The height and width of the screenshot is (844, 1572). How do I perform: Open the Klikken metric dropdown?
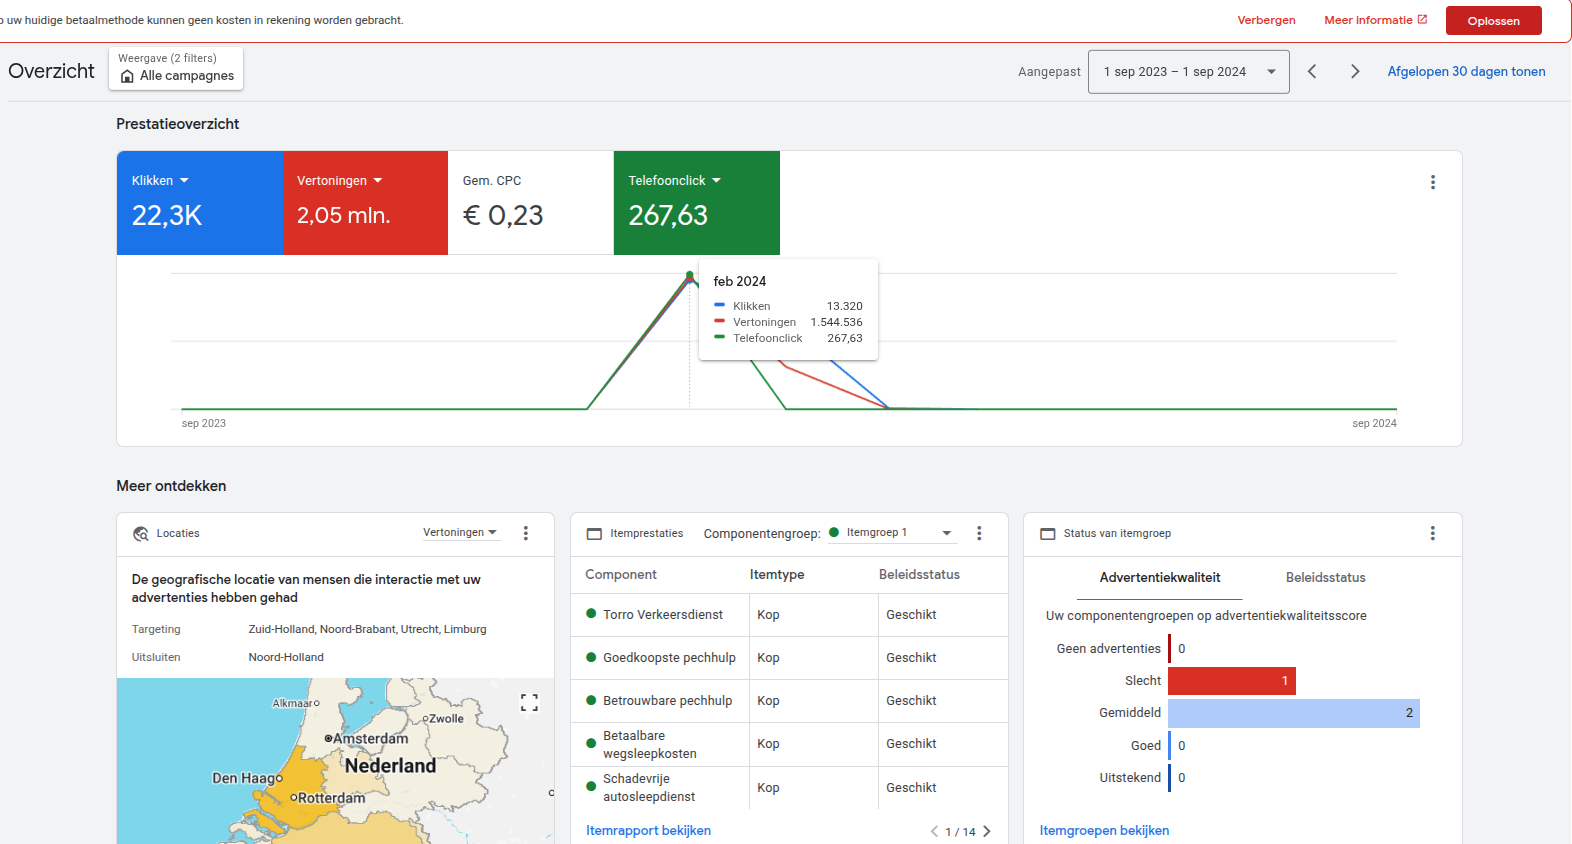(x=160, y=181)
